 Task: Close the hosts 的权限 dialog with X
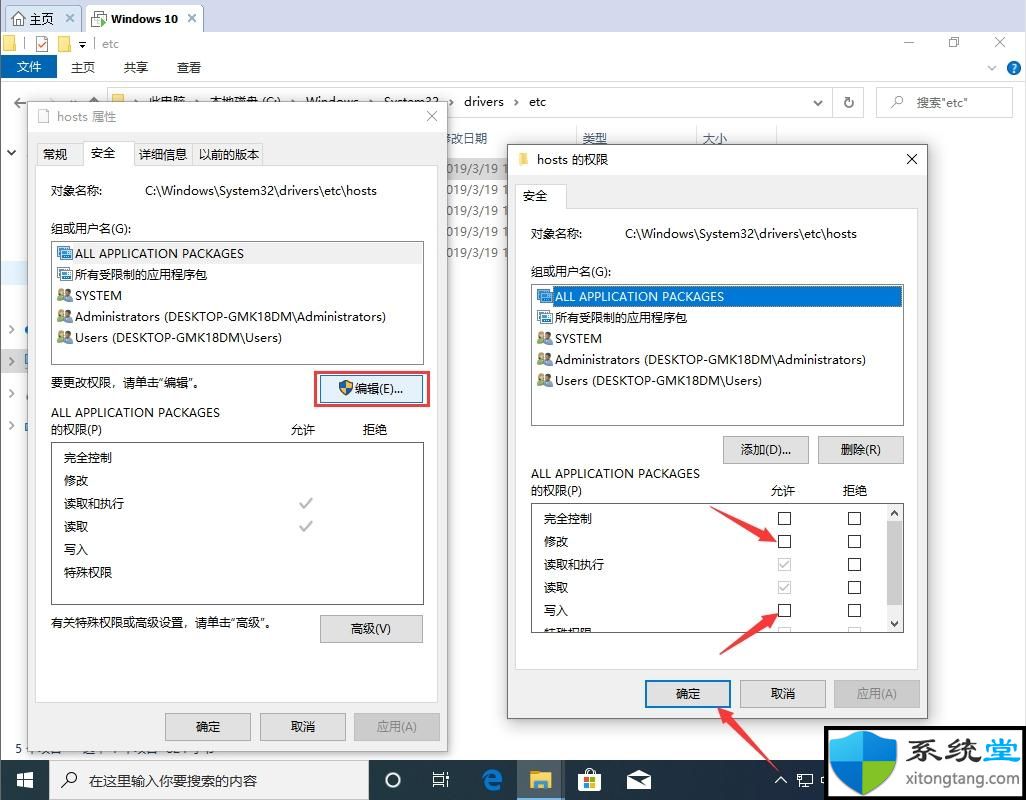point(911,159)
